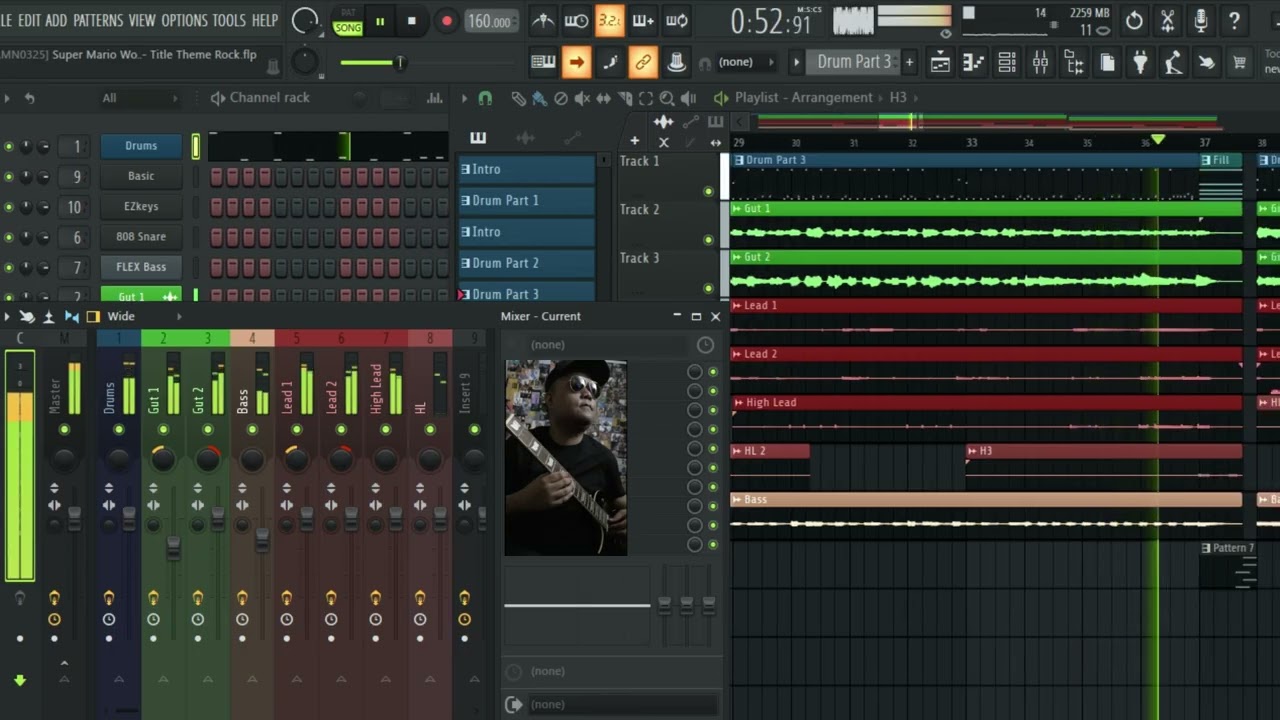Stop playback
Screen dimensions: 1280x720
(411, 21)
